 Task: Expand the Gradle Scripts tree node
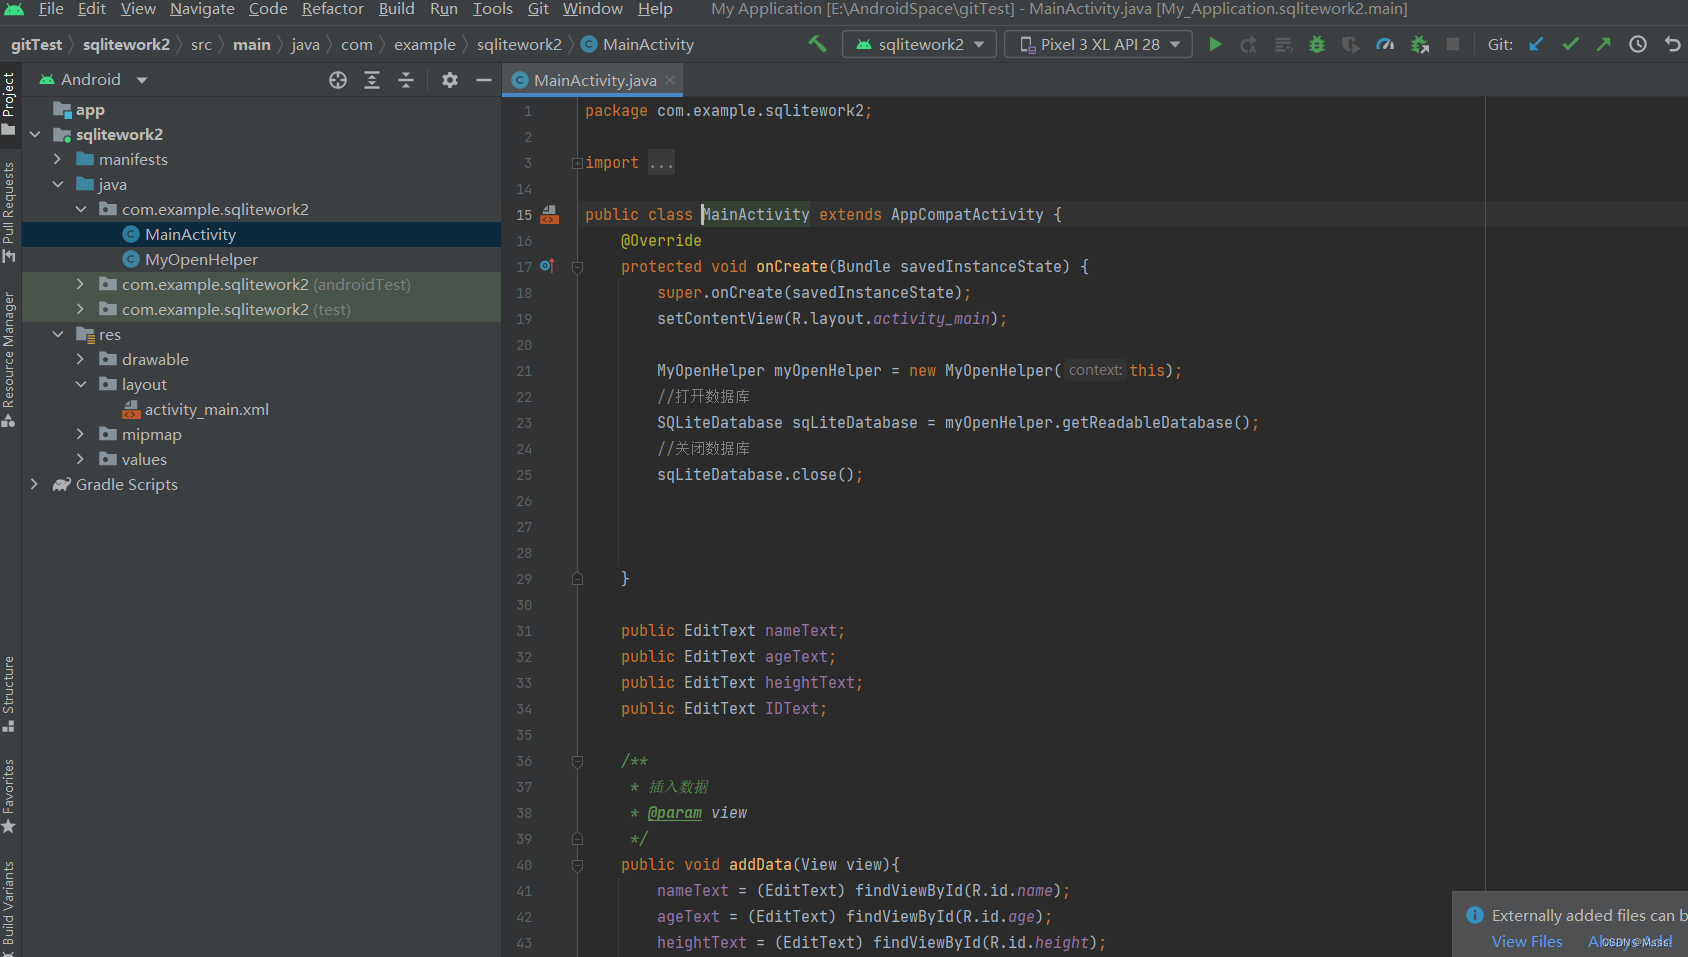pyautogui.click(x=35, y=484)
